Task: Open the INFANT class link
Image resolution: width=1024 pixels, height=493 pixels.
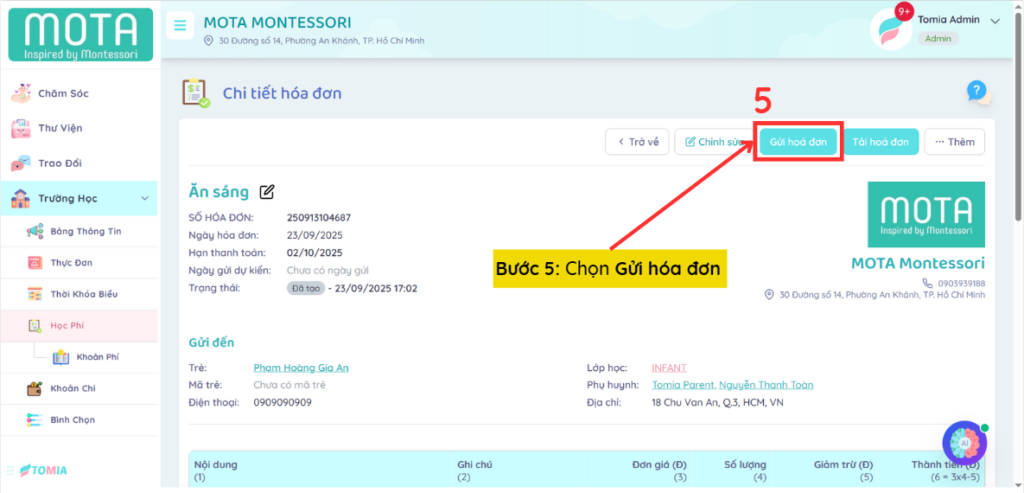Action: point(669,368)
